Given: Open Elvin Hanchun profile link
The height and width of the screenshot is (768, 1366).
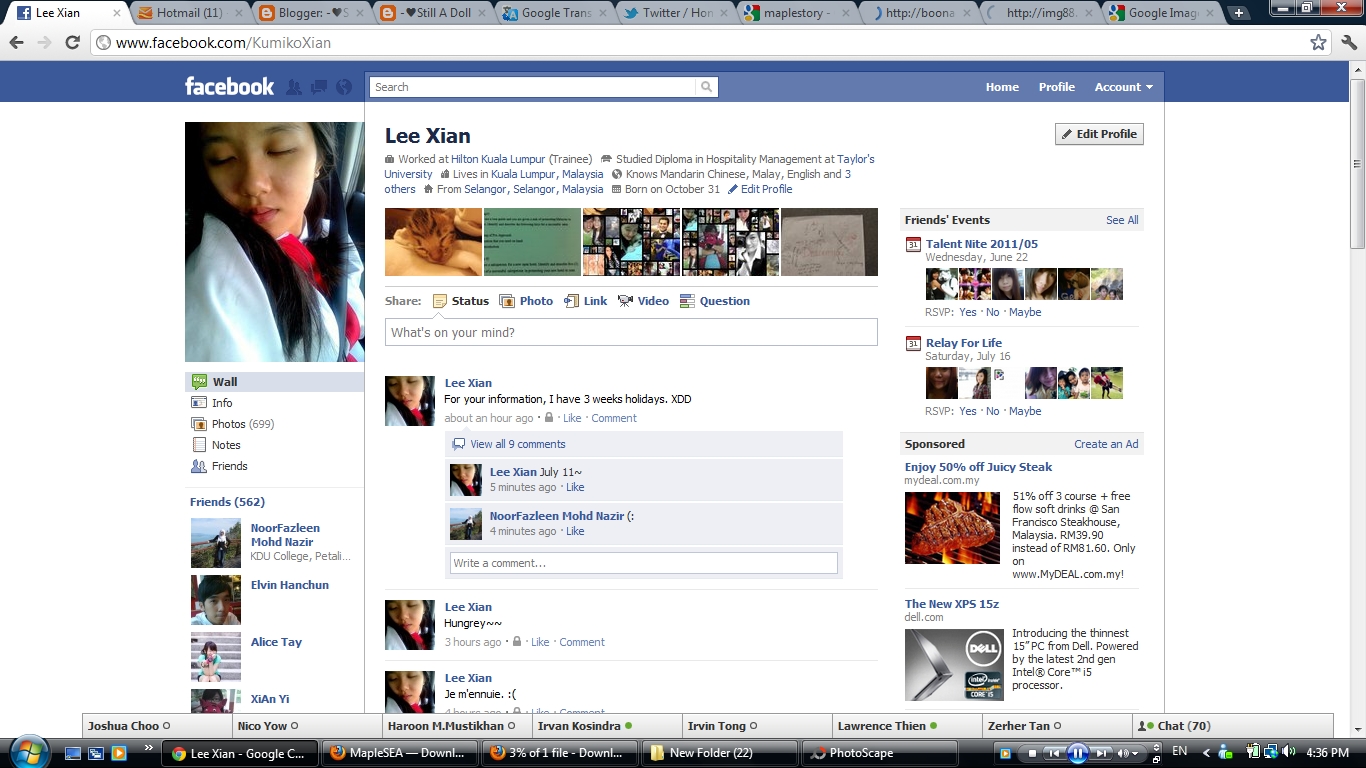Looking at the screenshot, I should (x=290, y=585).
